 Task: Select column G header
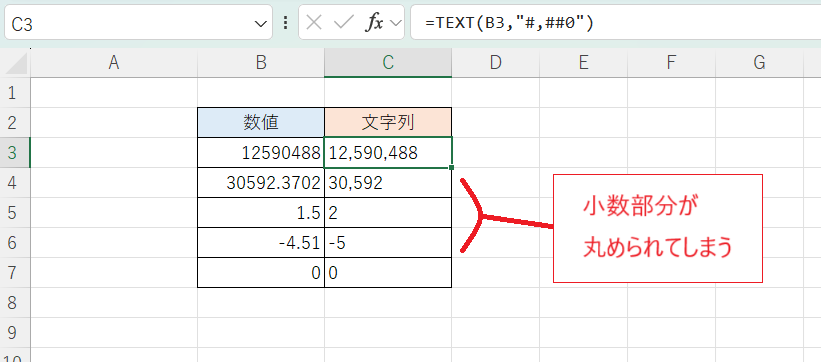759,63
